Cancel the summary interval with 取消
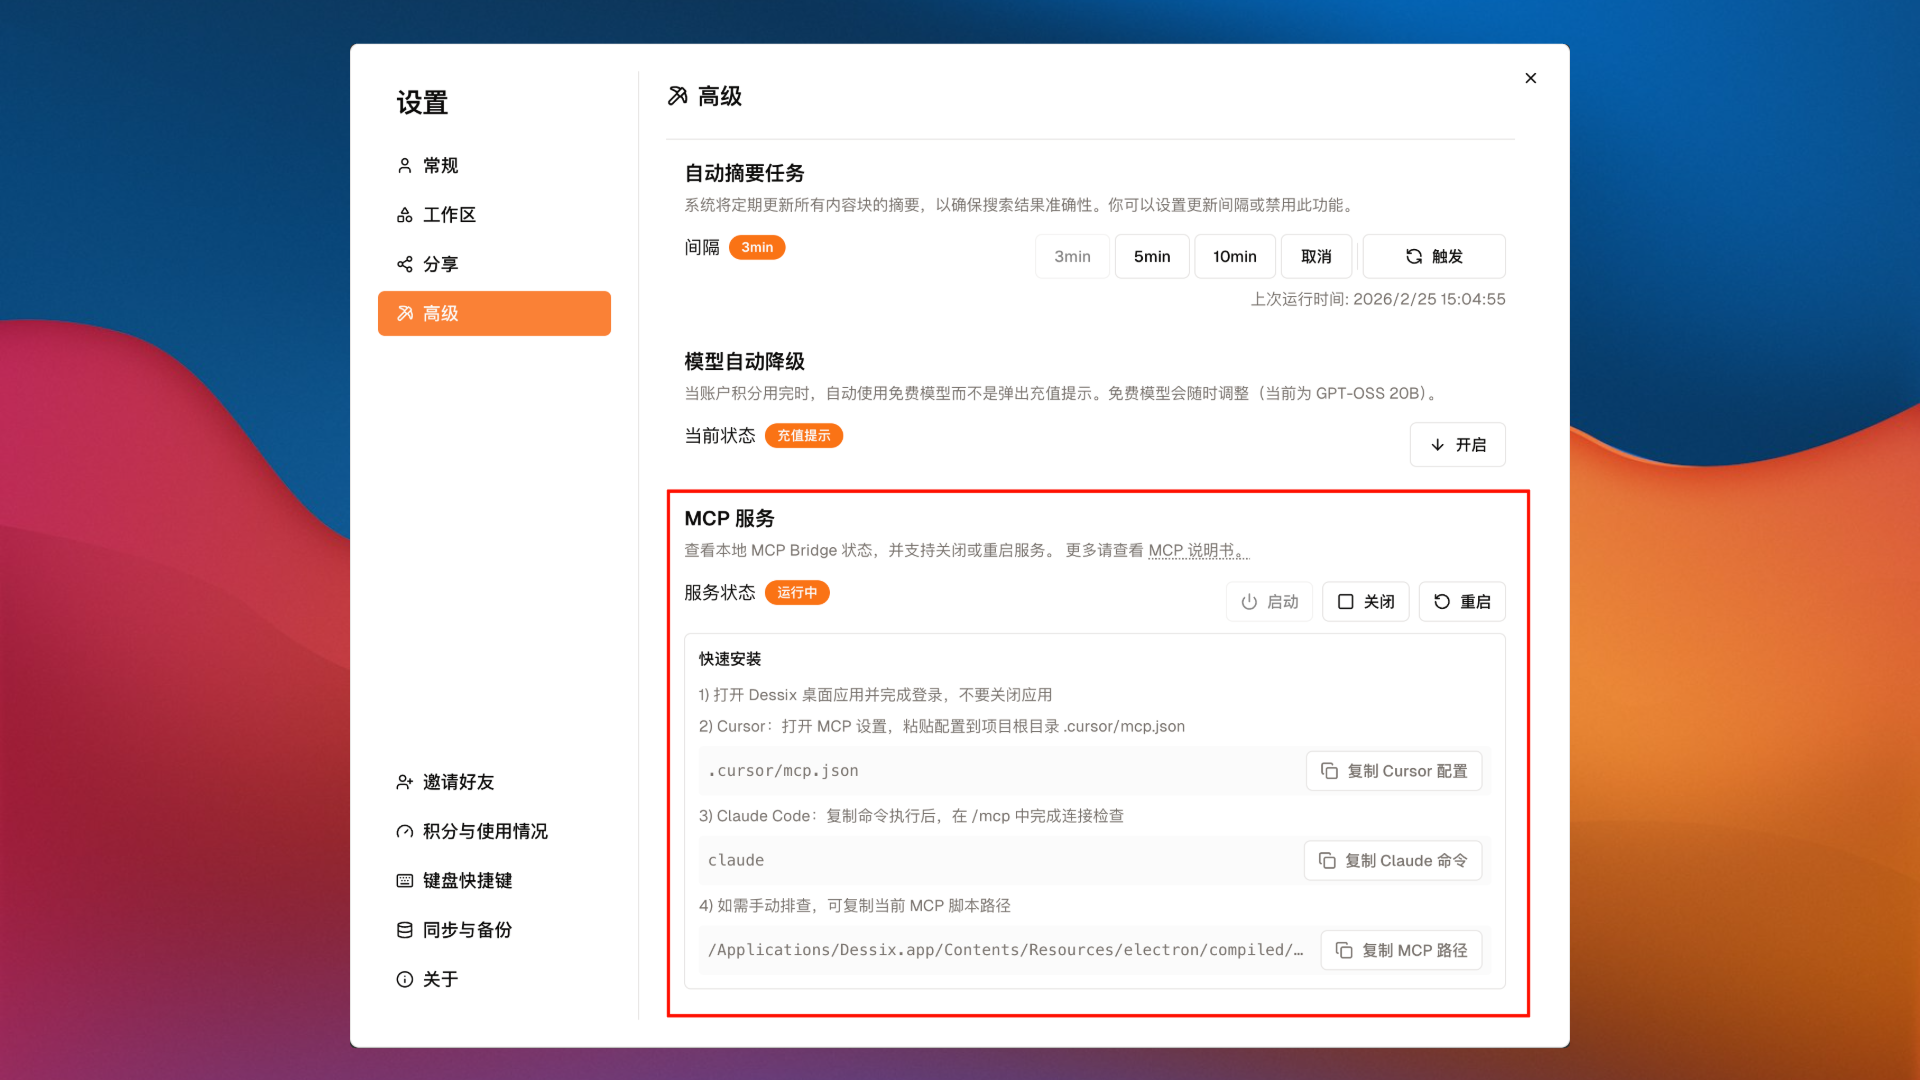 1317,256
